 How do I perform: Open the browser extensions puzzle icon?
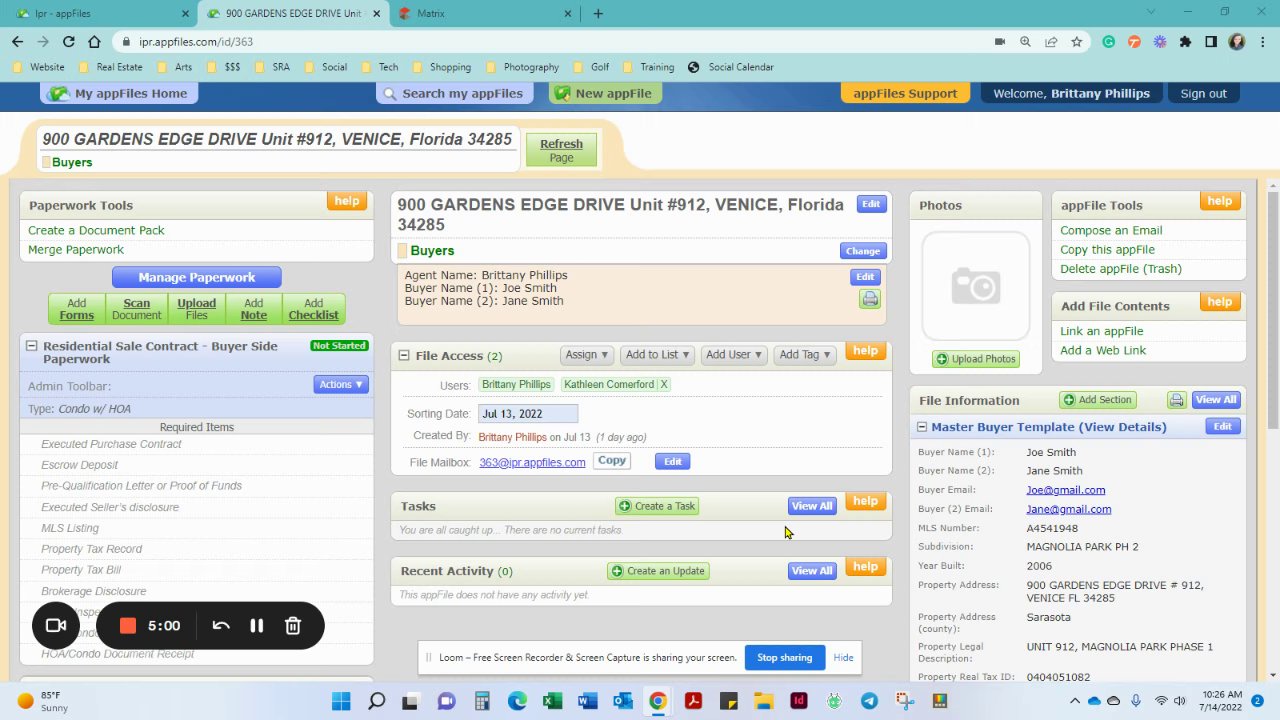point(1185,41)
